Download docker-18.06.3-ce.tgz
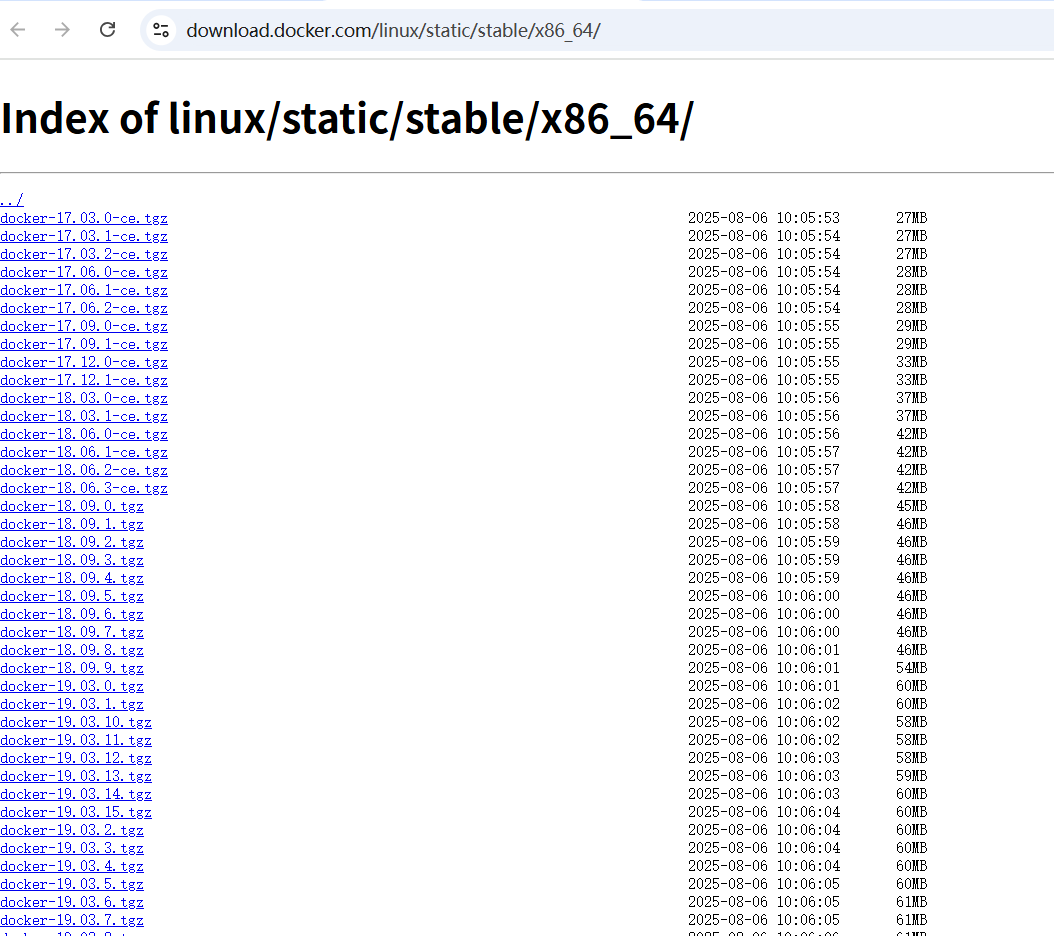Viewport: 1054px width, 936px height. [x=84, y=488]
